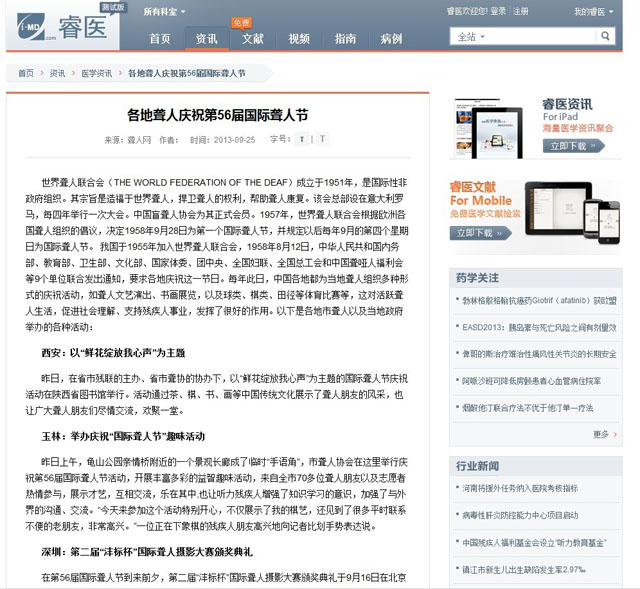The image size is (640, 589).
Task: Click the 睿医 i-MD site logo
Action: coord(62,27)
